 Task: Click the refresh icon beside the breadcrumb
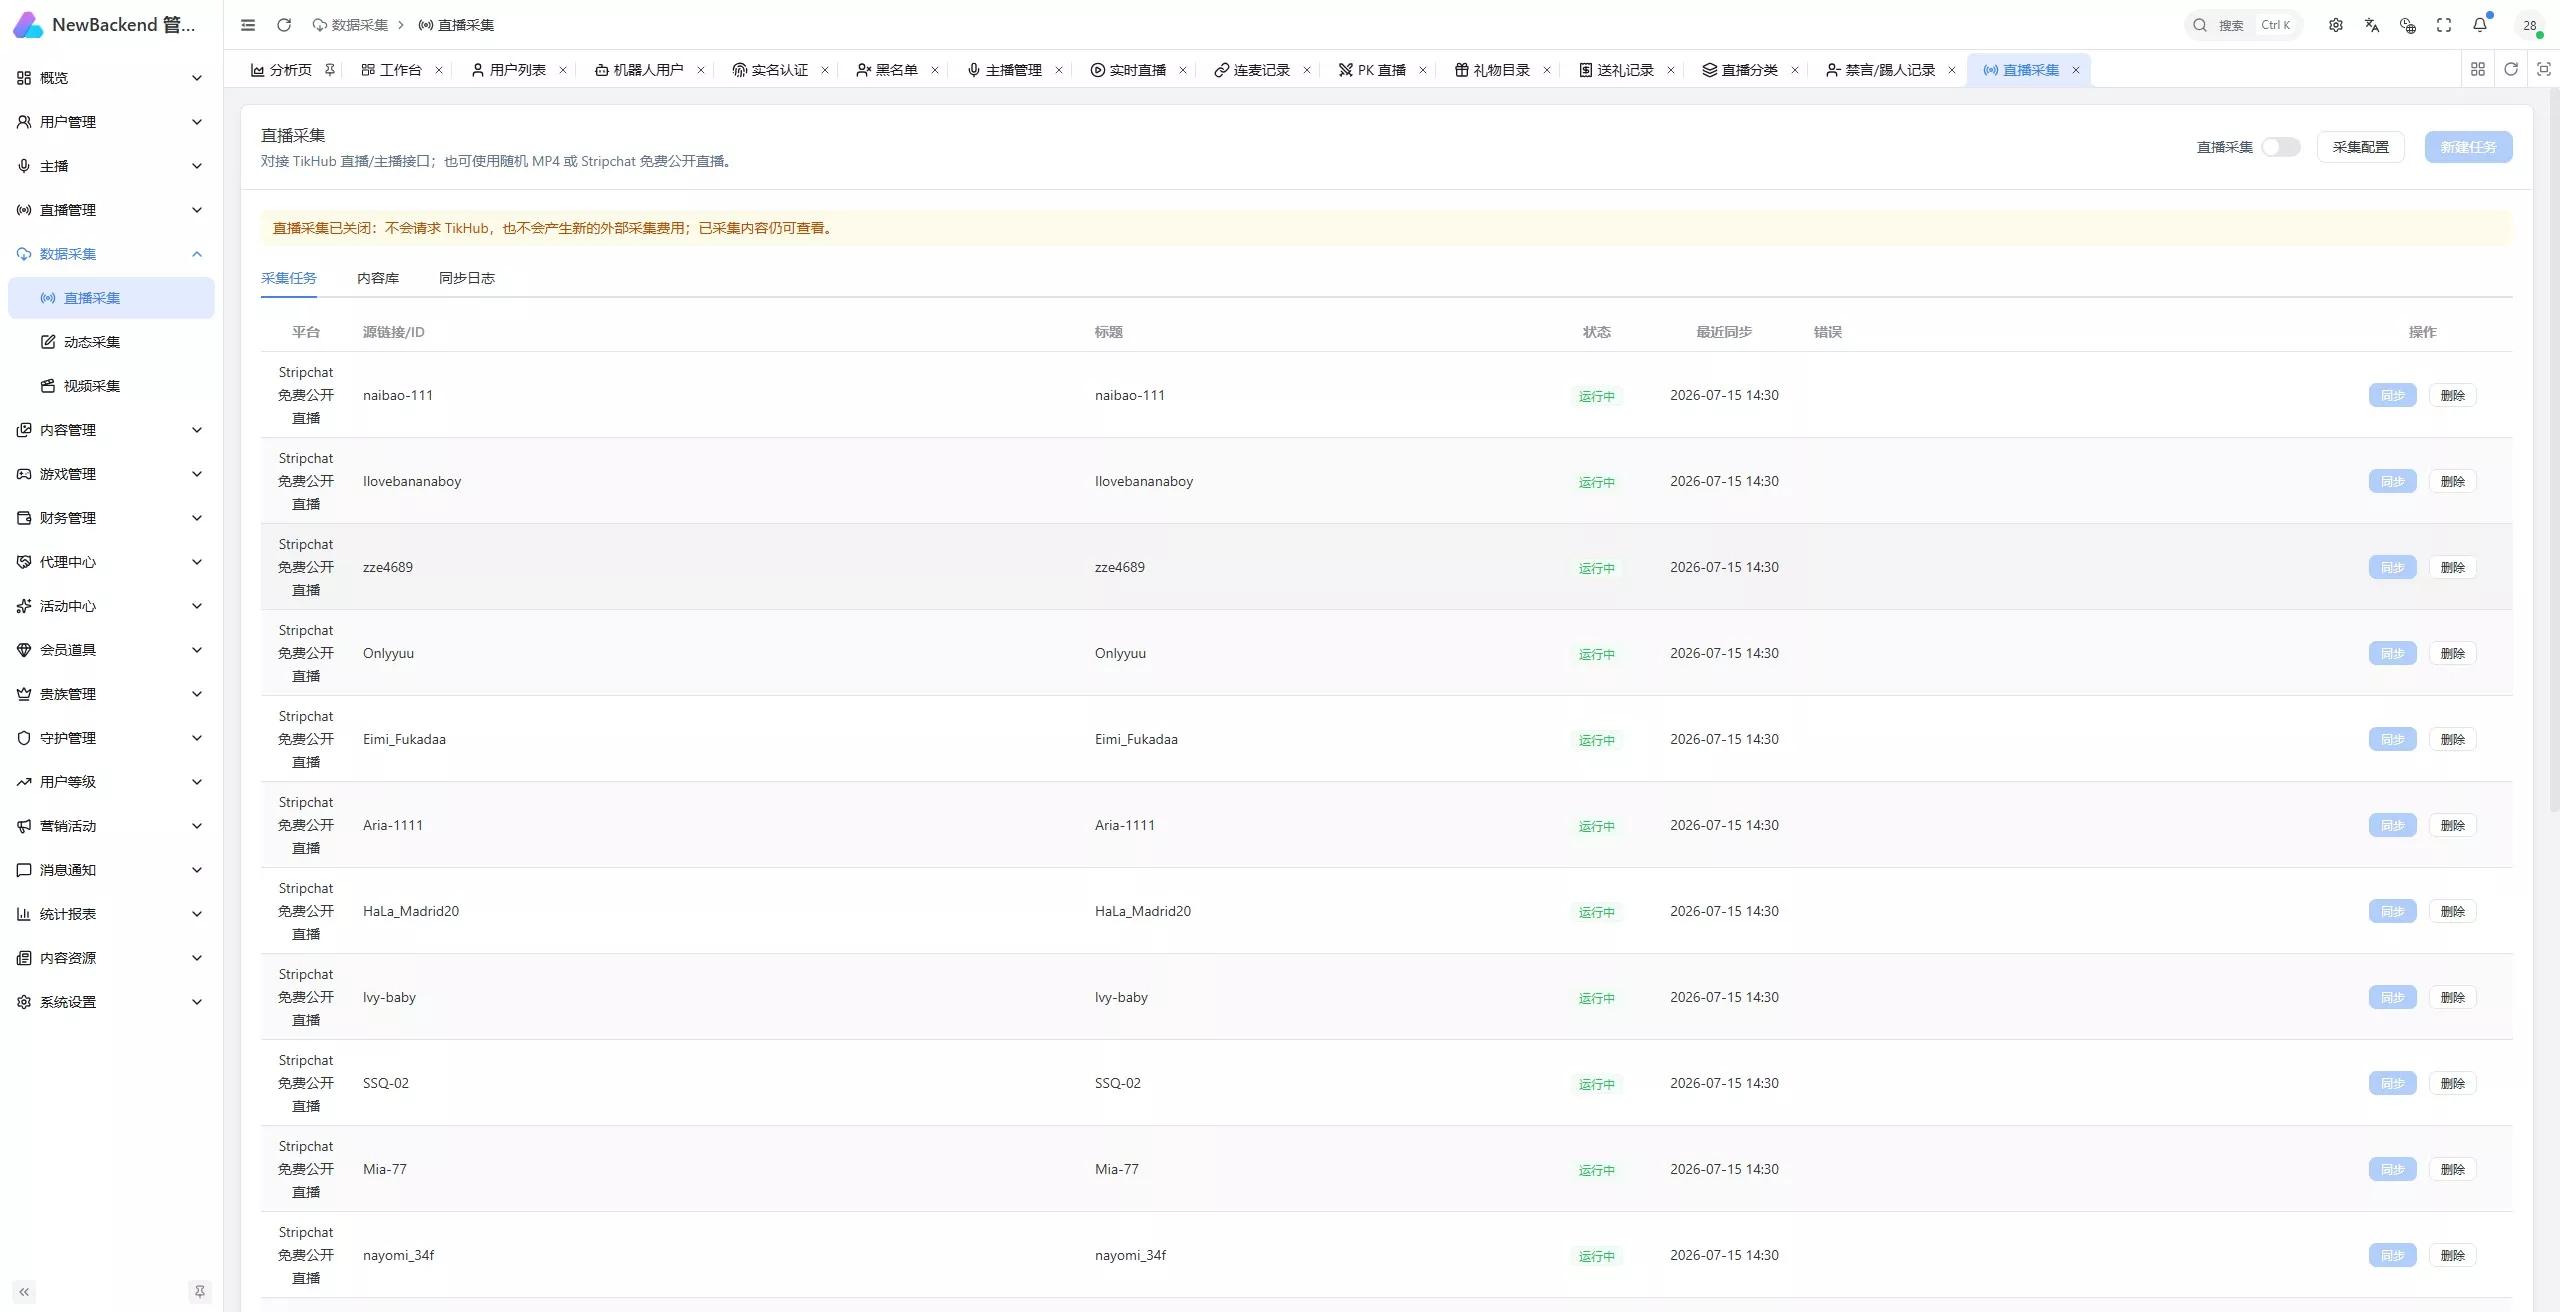284,25
